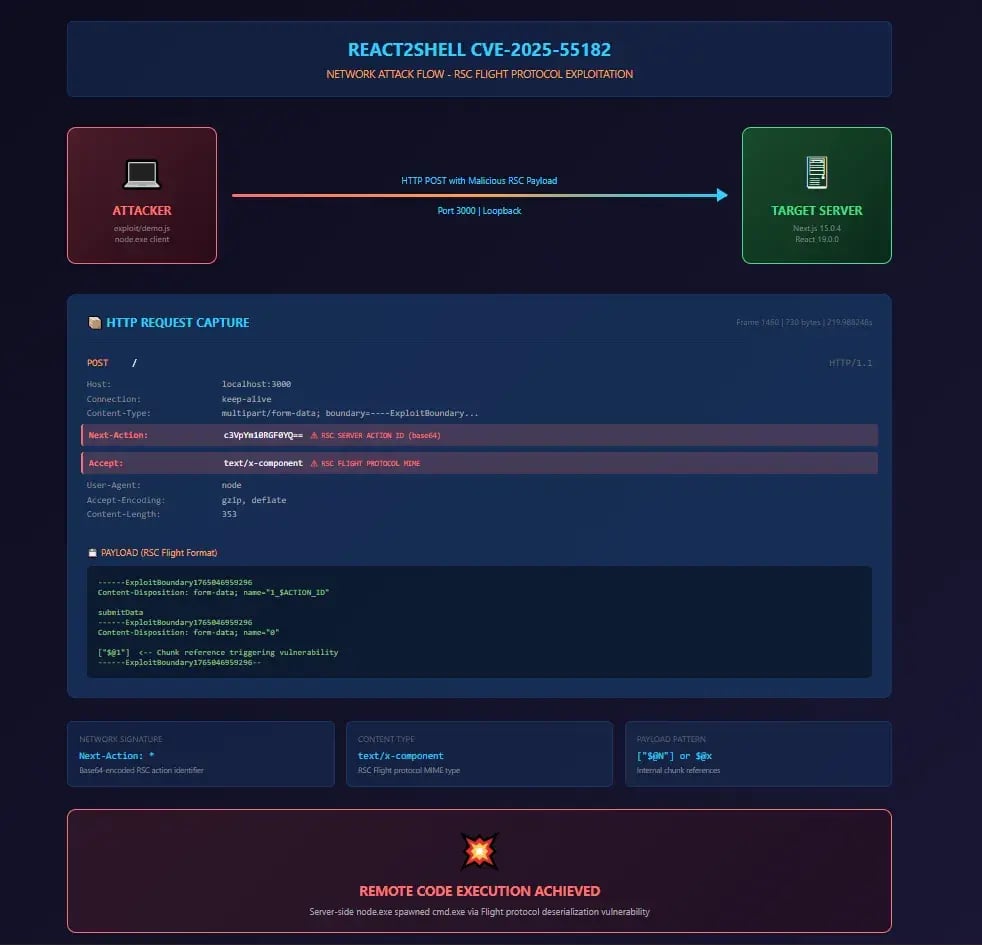Image resolution: width=982 pixels, height=945 pixels.
Task: Click the REMOTE CODE EXECUTION ACHIEVED banner
Action: [x=478, y=891]
